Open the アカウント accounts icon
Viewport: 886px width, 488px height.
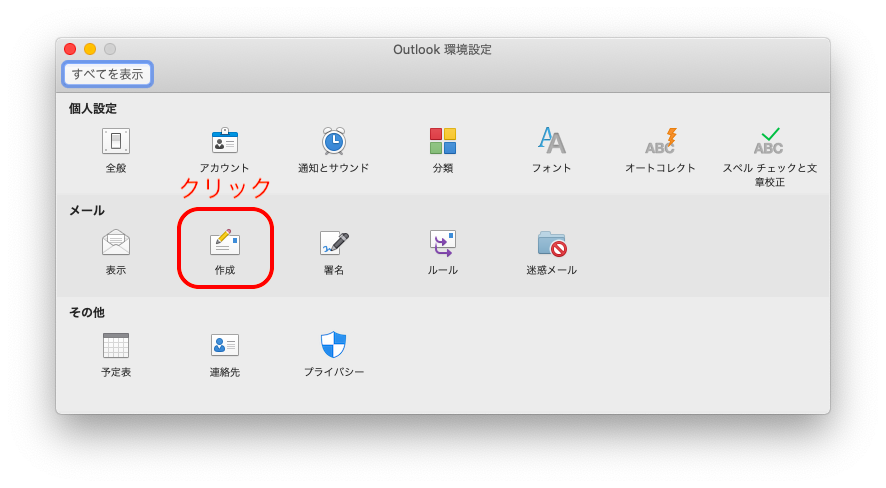(225, 141)
